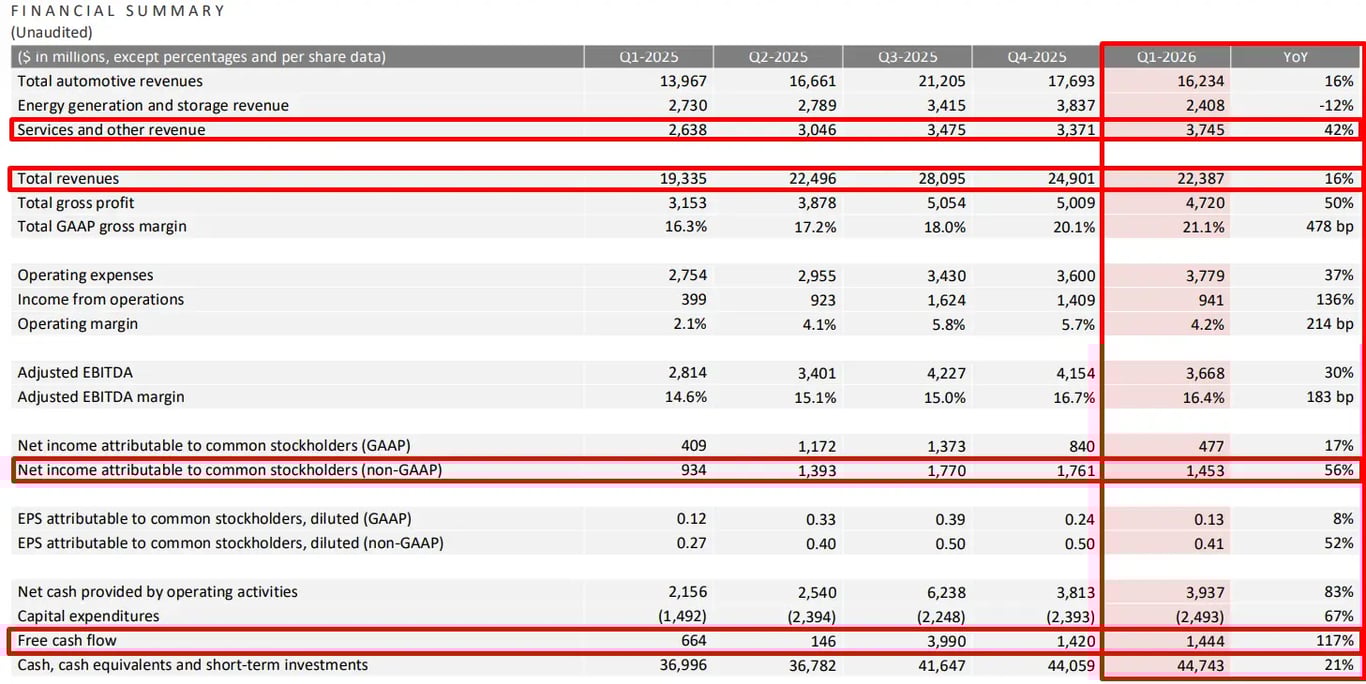This screenshot has width=1366, height=684.
Task: Click the "Total automotive revenues" row label
Action: [110, 81]
